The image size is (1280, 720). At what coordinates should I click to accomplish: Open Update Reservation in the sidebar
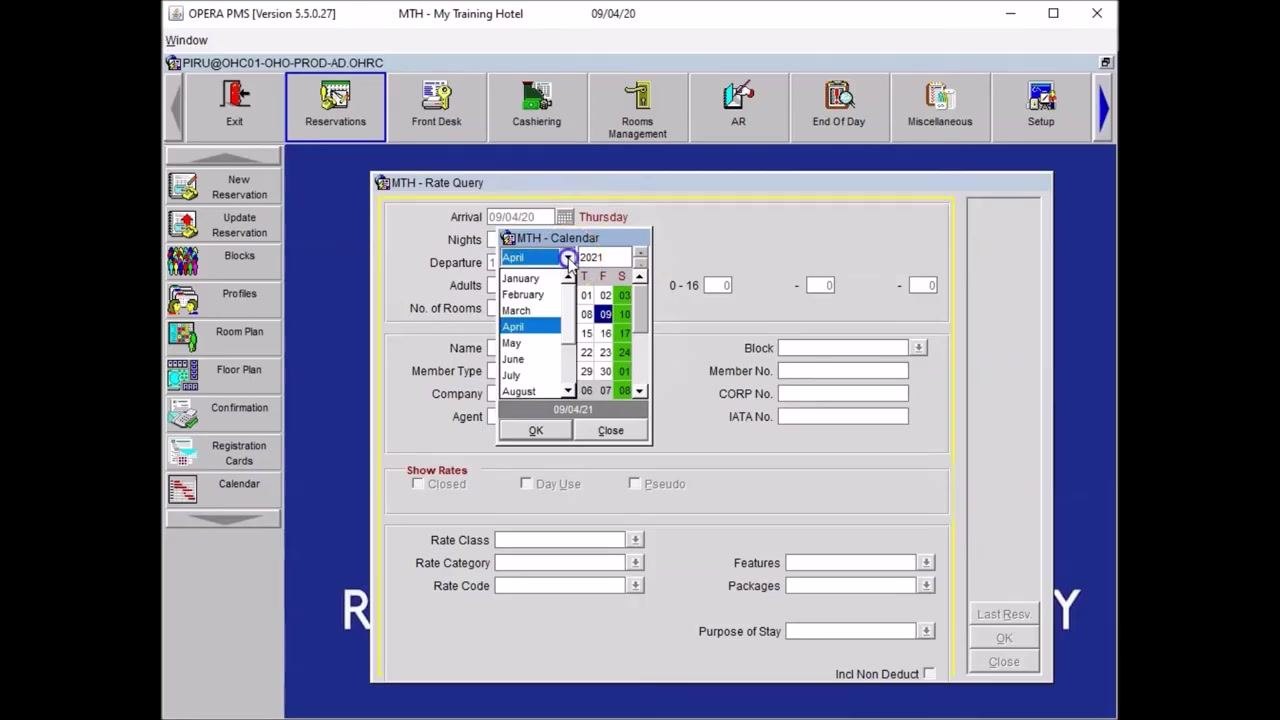(x=223, y=225)
